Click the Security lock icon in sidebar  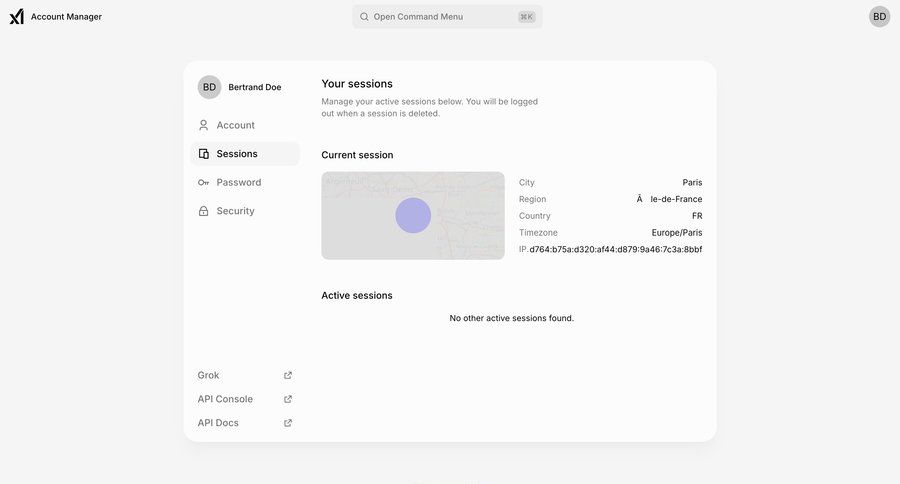(203, 211)
